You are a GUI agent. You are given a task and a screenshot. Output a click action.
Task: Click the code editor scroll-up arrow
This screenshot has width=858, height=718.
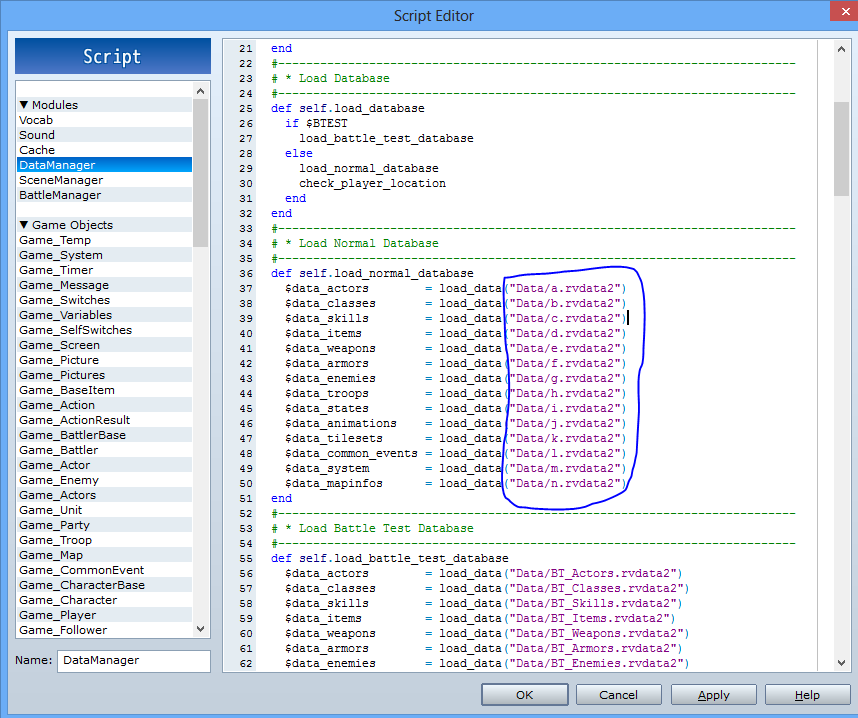click(x=841, y=49)
